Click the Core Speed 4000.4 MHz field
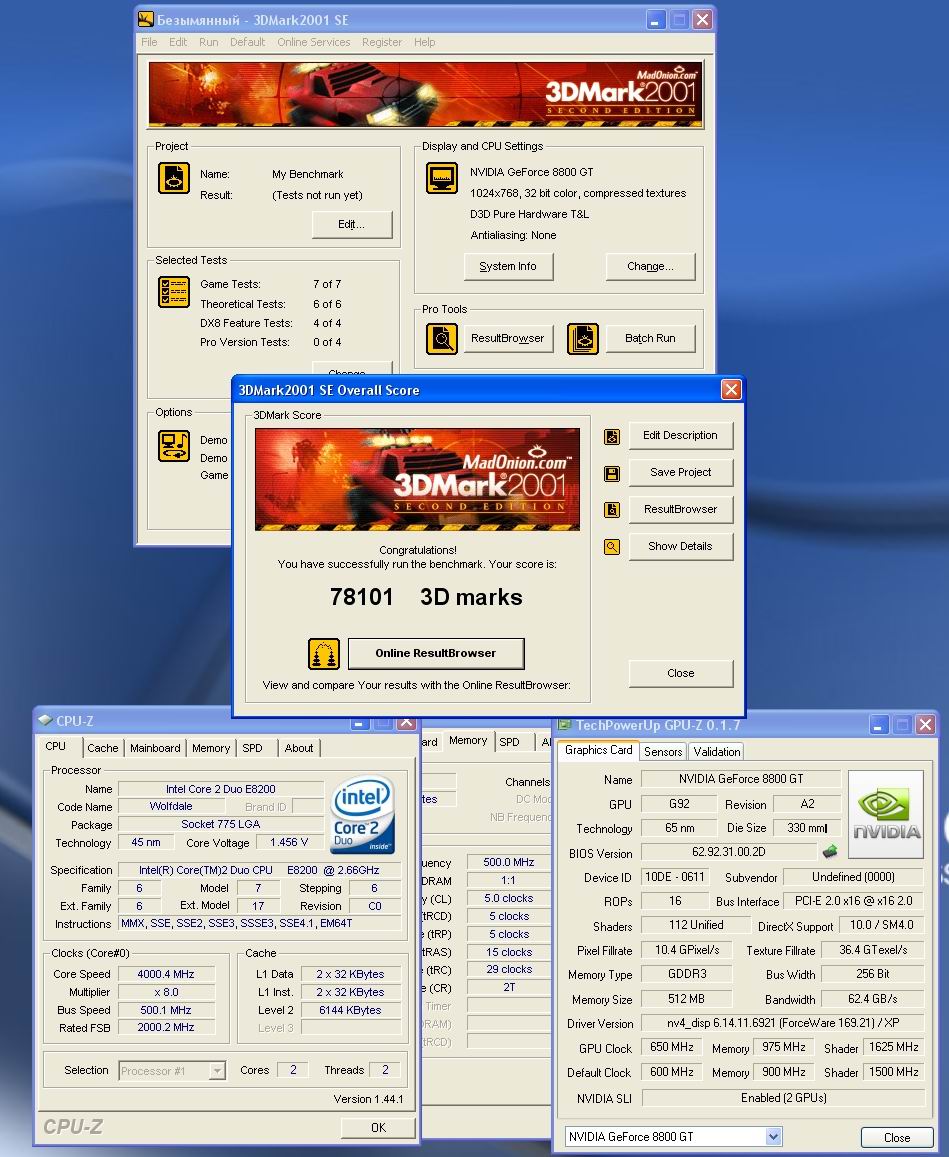The image size is (949, 1157). point(165,974)
